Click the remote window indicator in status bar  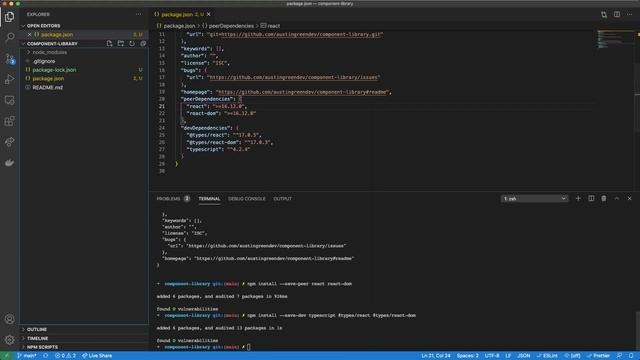tap(6, 356)
